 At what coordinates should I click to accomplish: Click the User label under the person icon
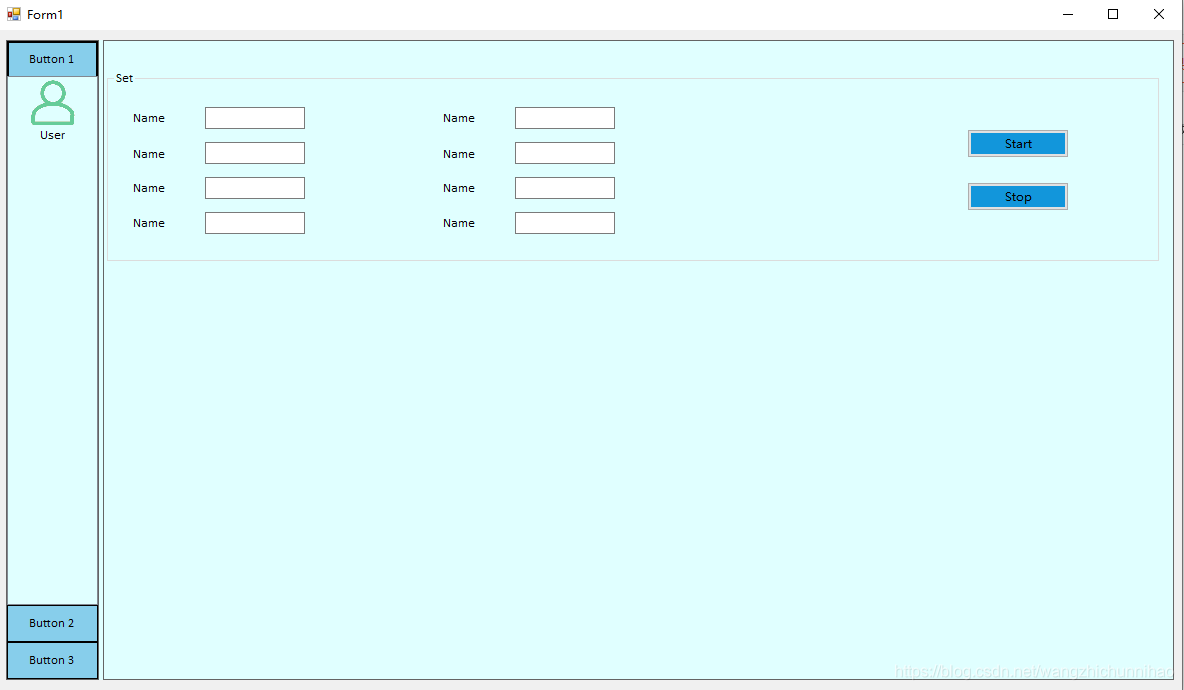pyautogui.click(x=52, y=134)
